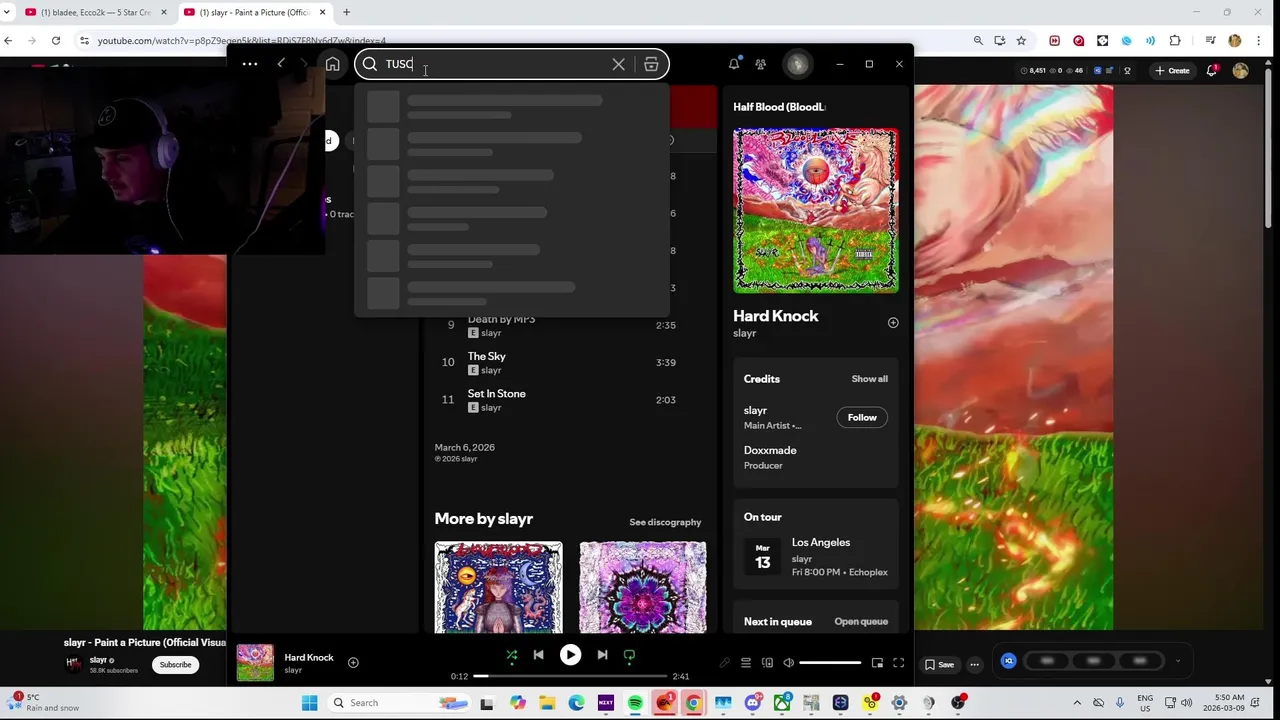
Task: Open the queue from Next in queue
Action: click(861, 622)
